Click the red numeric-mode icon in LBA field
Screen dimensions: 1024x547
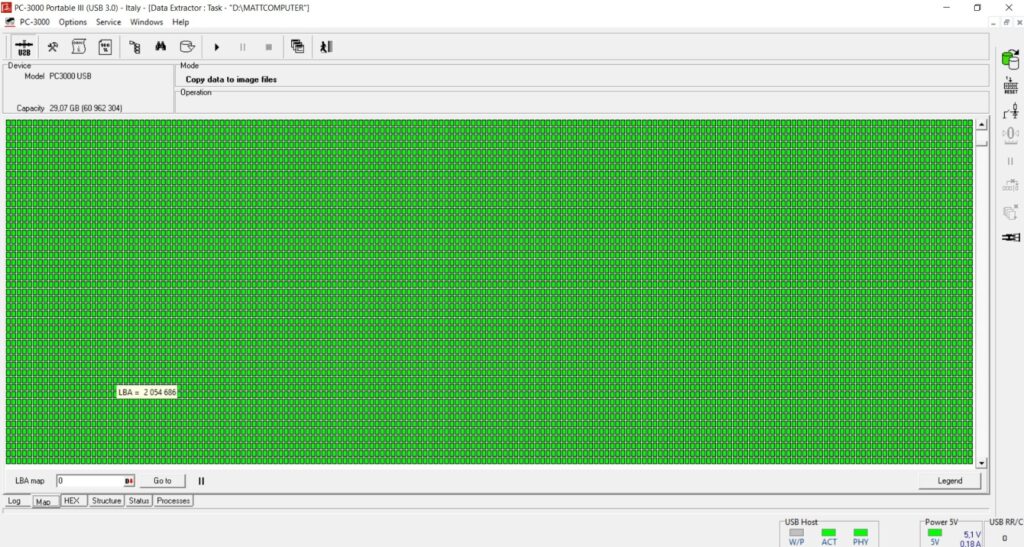tap(129, 481)
